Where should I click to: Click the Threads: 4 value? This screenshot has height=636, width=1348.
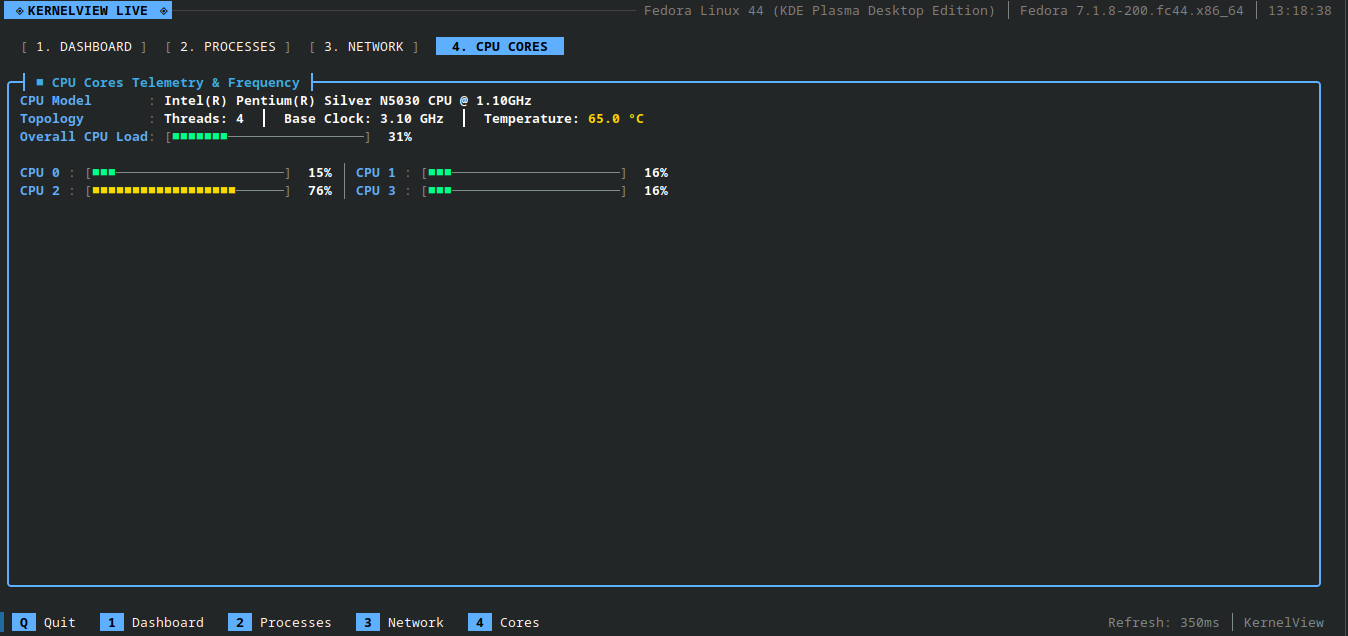pos(204,119)
